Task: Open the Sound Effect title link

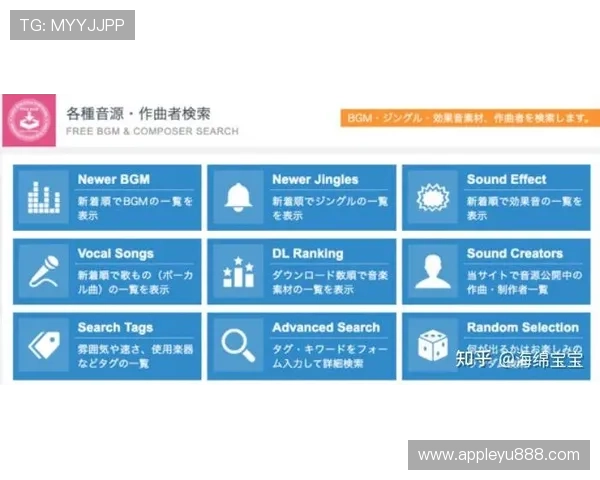Action: coord(506,179)
